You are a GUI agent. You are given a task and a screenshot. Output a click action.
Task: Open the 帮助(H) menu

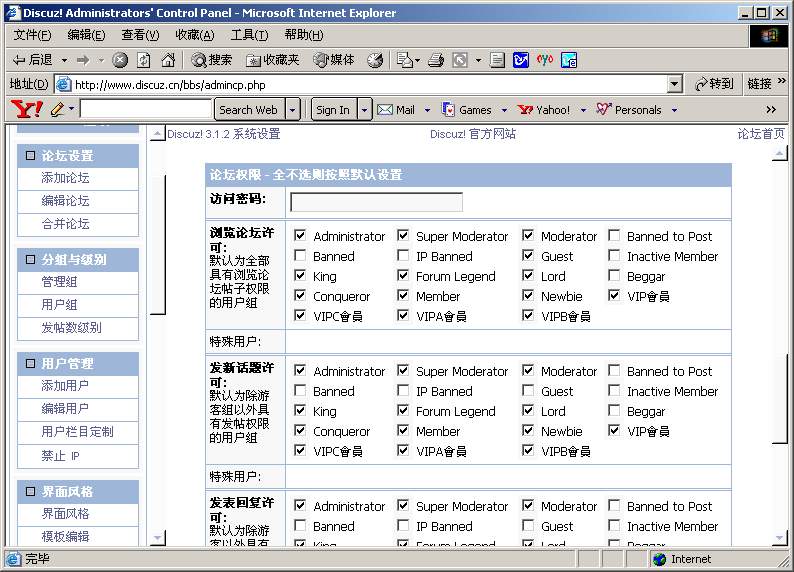tap(304, 35)
